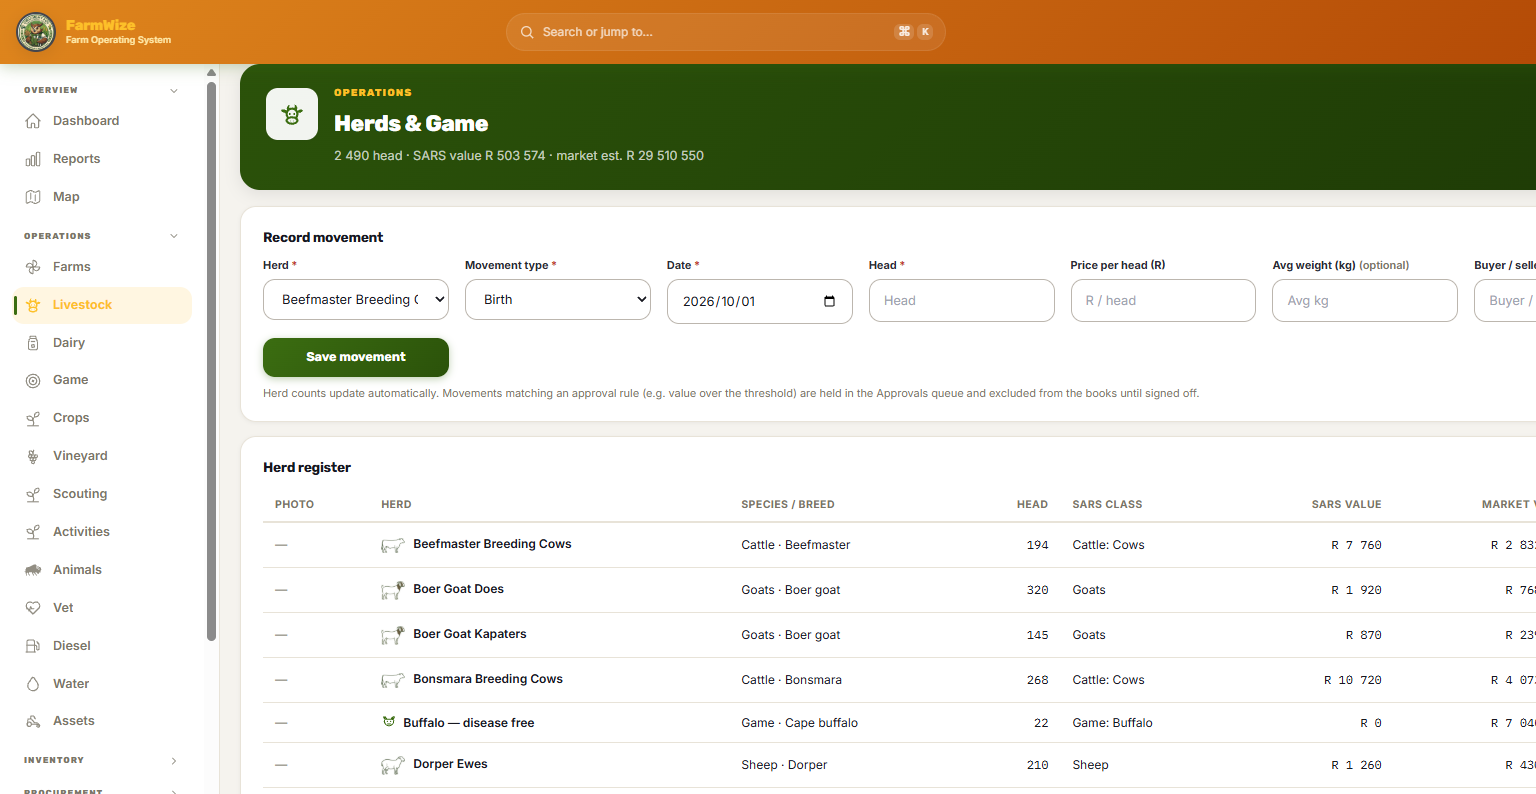Click the Vet heart icon
Screen dimensions: 1536x794
coord(33,608)
